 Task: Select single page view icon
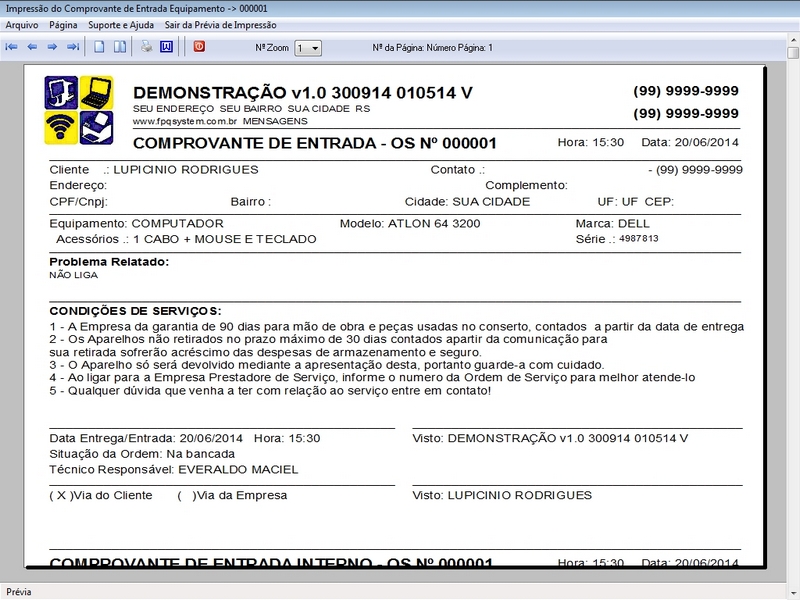point(99,47)
